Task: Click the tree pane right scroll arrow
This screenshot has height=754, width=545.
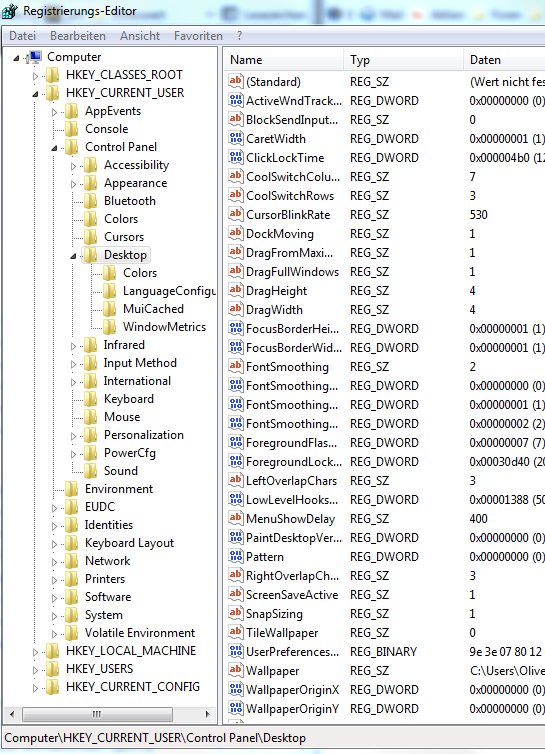Action: tap(208, 714)
